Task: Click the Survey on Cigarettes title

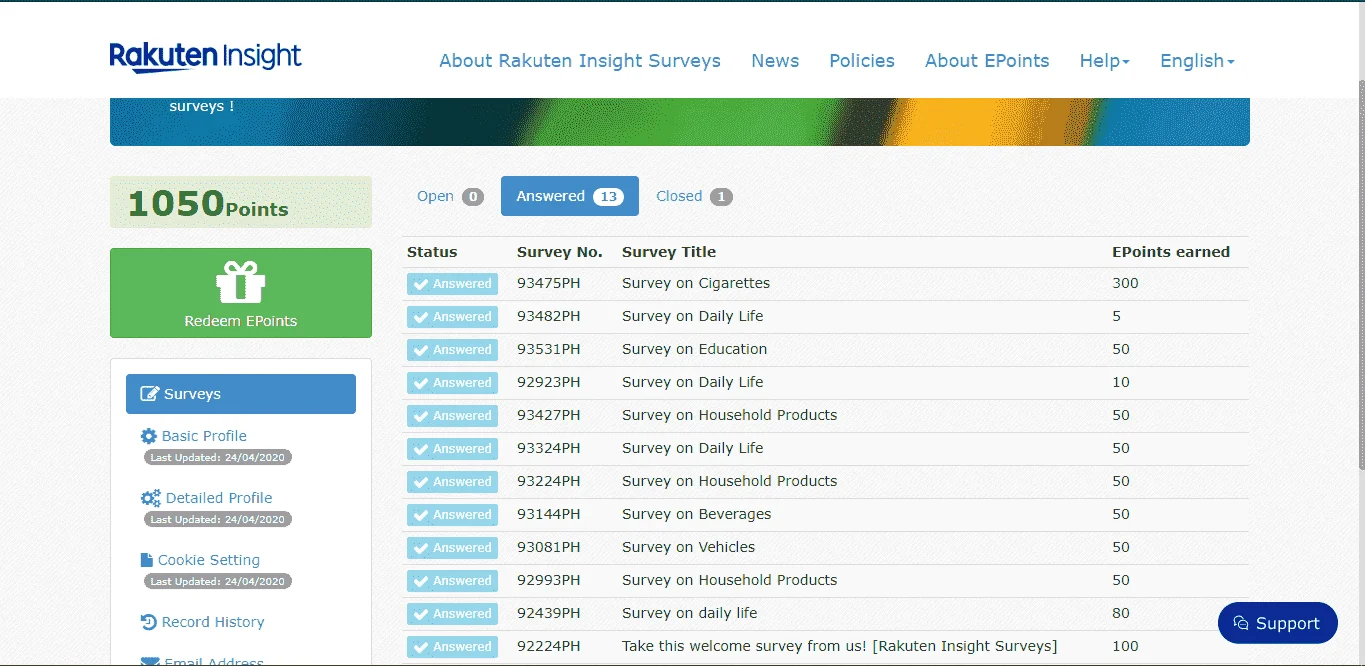Action: pyautogui.click(x=696, y=283)
